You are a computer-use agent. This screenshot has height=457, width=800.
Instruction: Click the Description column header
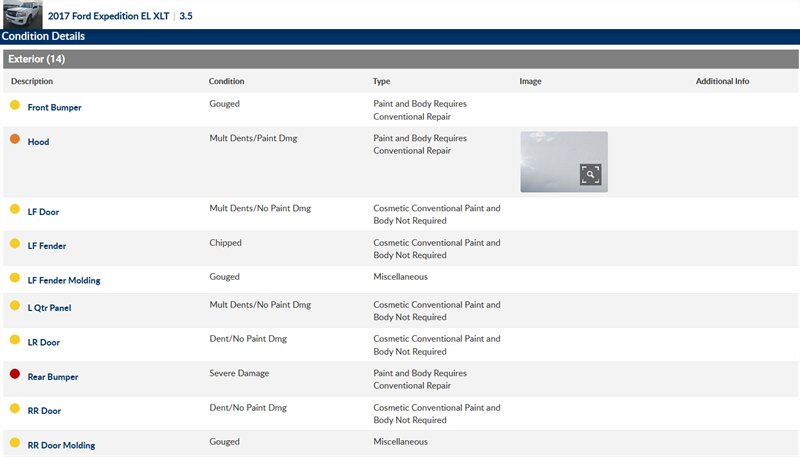[32, 82]
